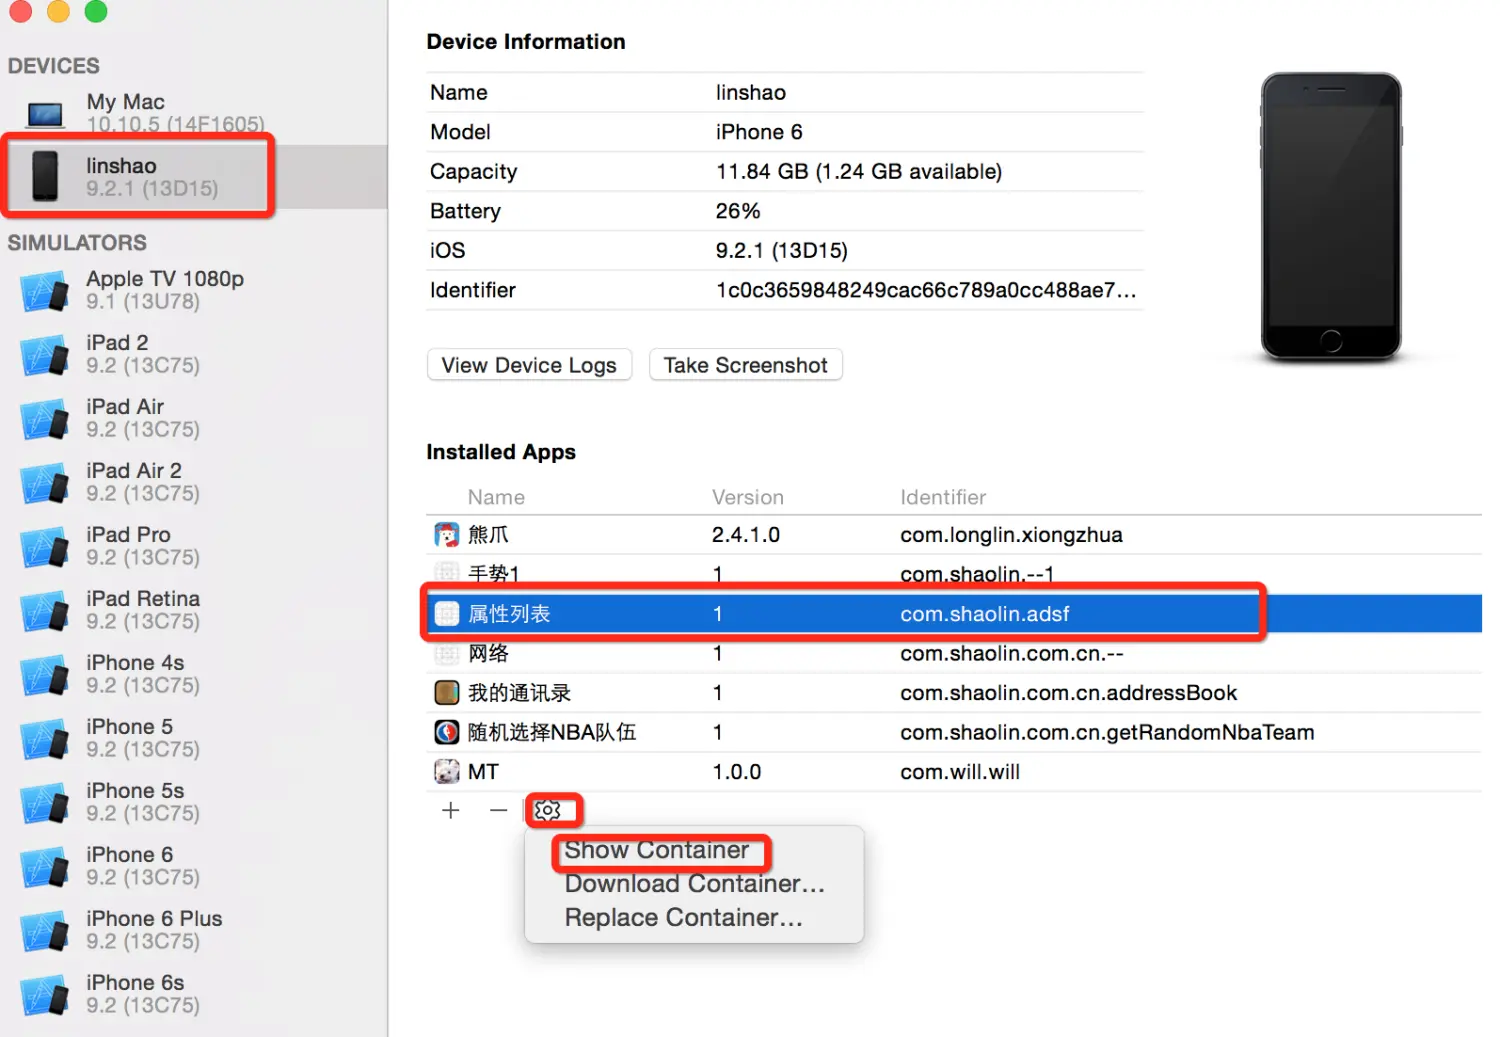
Task: Click the com.will.will identifier
Action: 960,772
